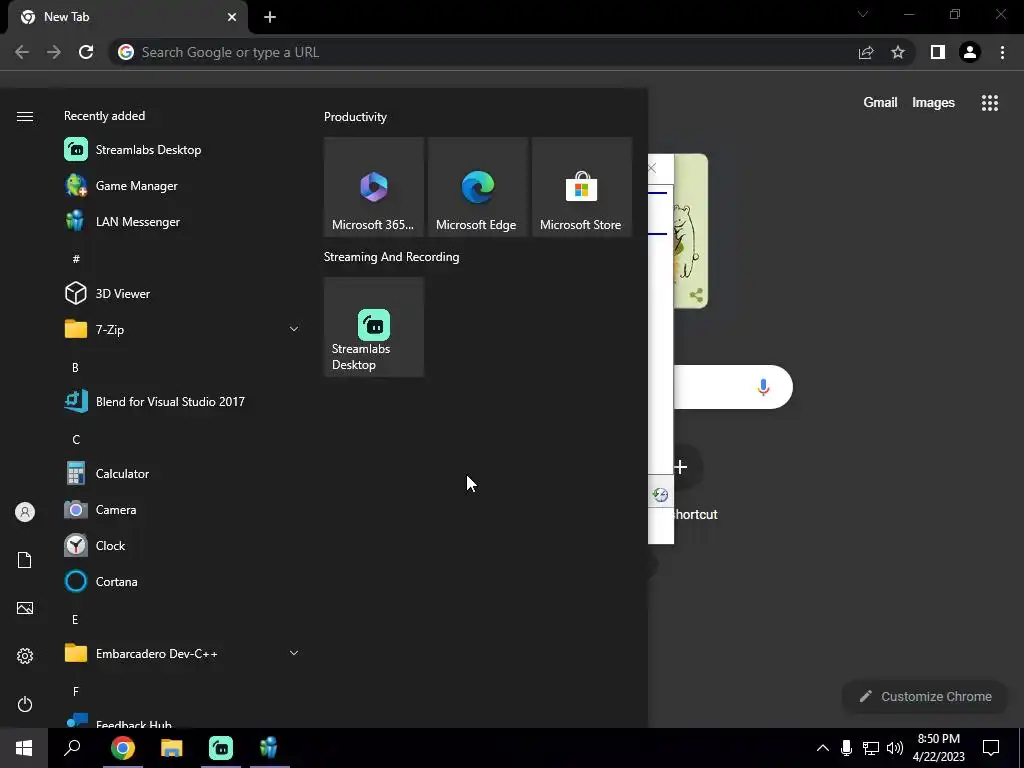Image resolution: width=1024 pixels, height=768 pixels.
Task: Open volume control in system tray
Action: [895, 748]
